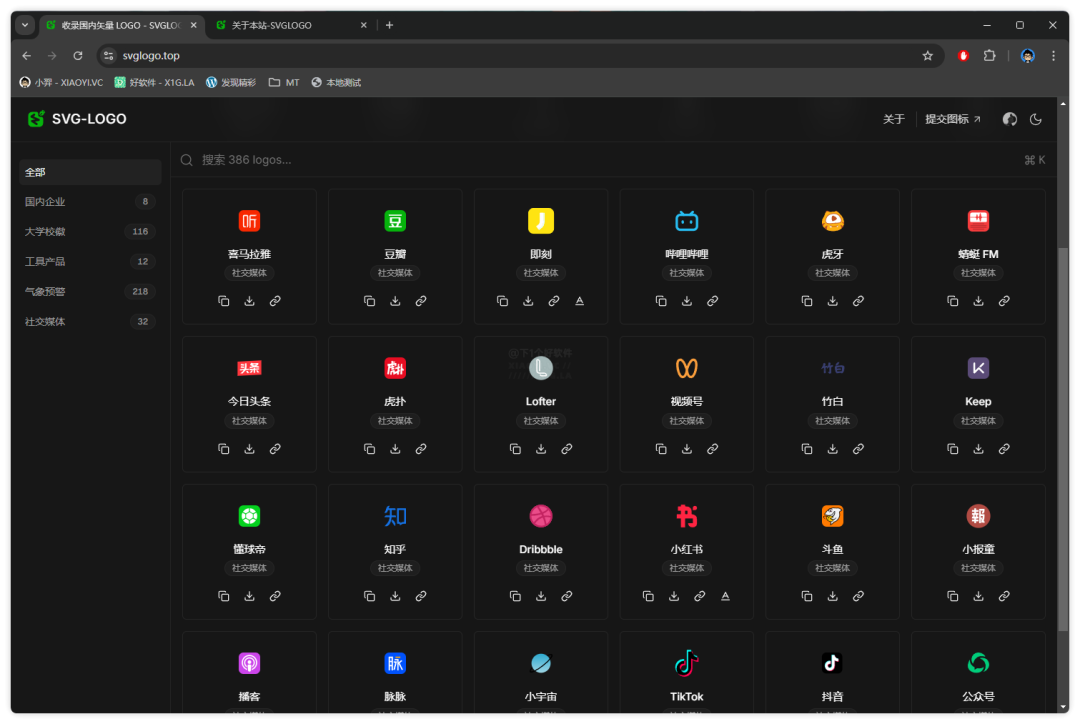Copy the 虎扑 logo SVG
1080x724 pixels.
[x=370, y=449]
